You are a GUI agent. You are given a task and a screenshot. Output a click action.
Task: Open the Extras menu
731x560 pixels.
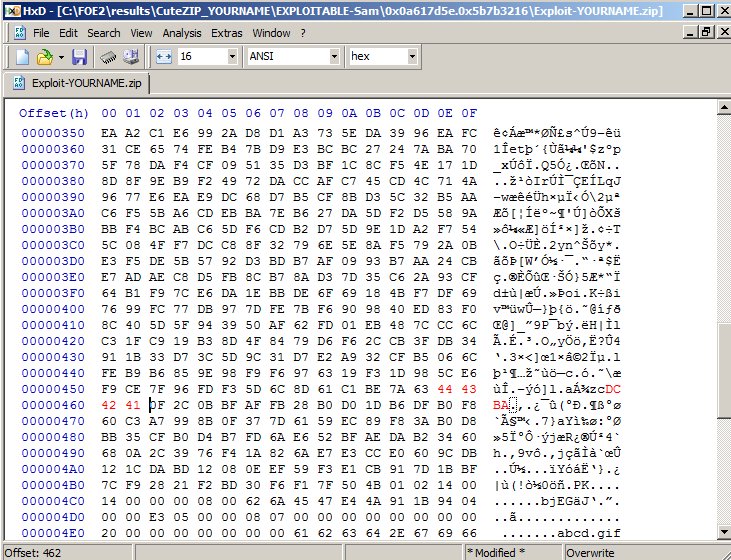pyautogui.click(x=227, y=33)
